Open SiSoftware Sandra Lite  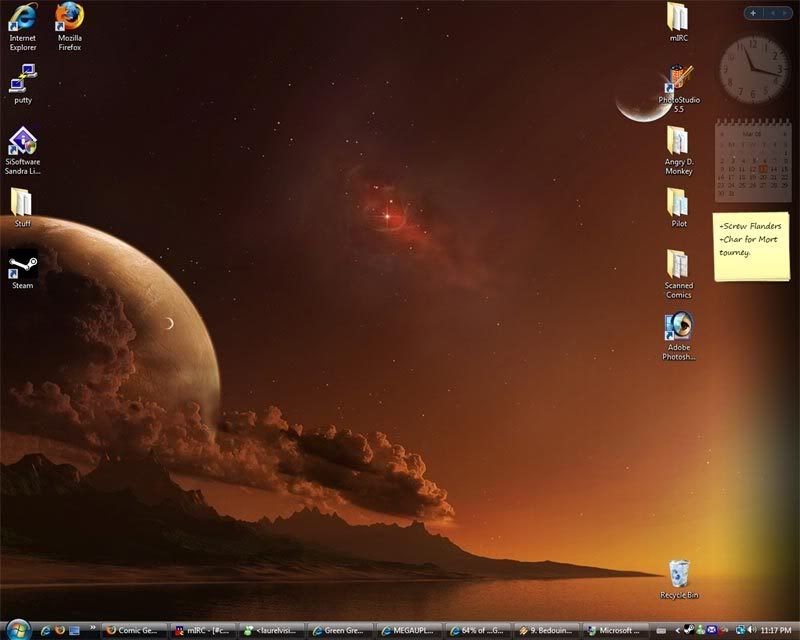pos(22,140)
